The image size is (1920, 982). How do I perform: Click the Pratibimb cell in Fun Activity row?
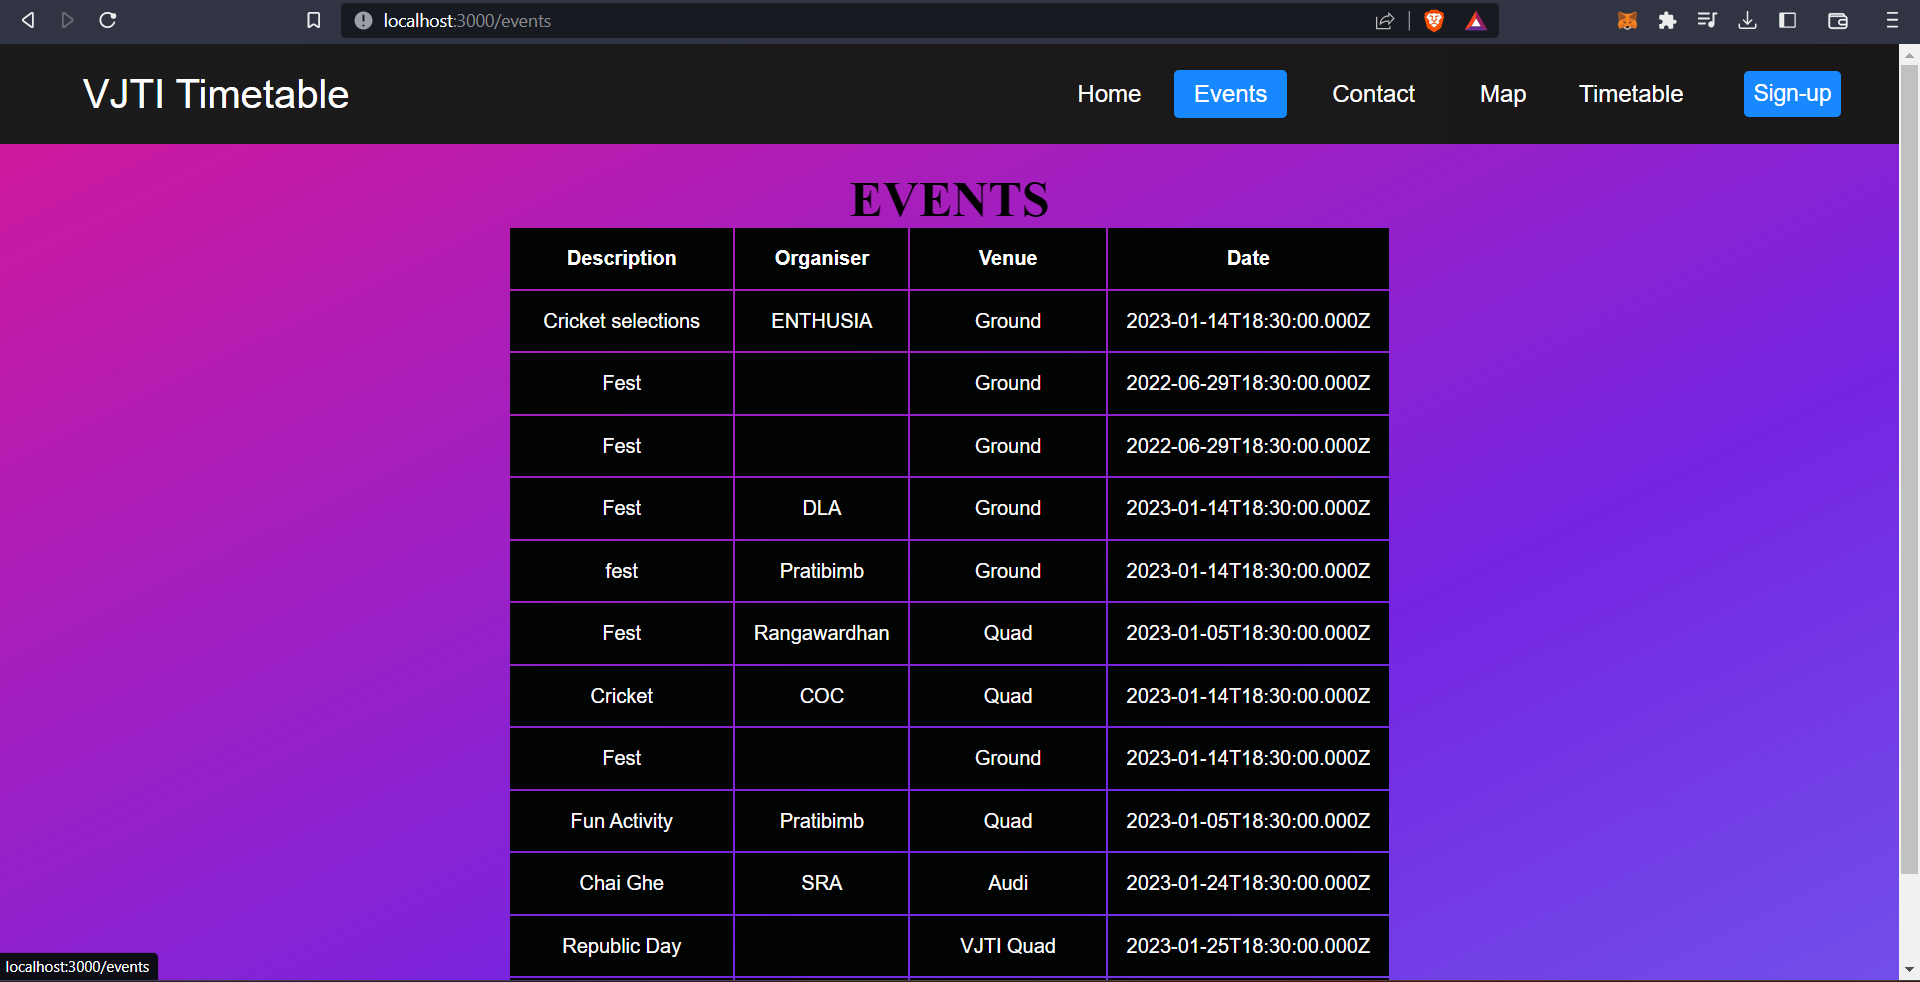tap(822, 821)
